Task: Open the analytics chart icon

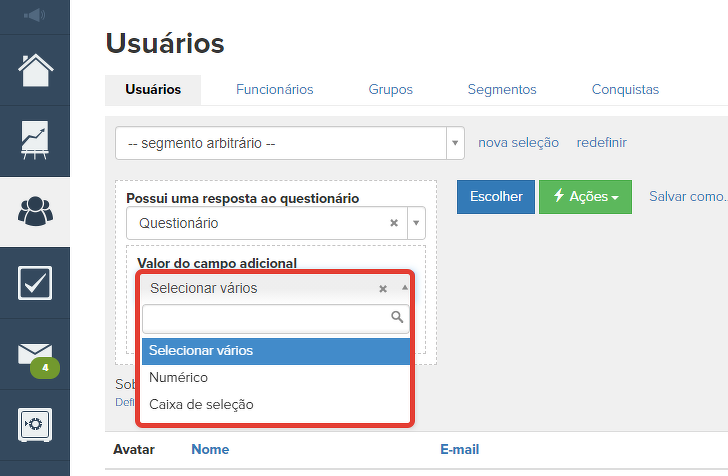Action: pos(35,141)
